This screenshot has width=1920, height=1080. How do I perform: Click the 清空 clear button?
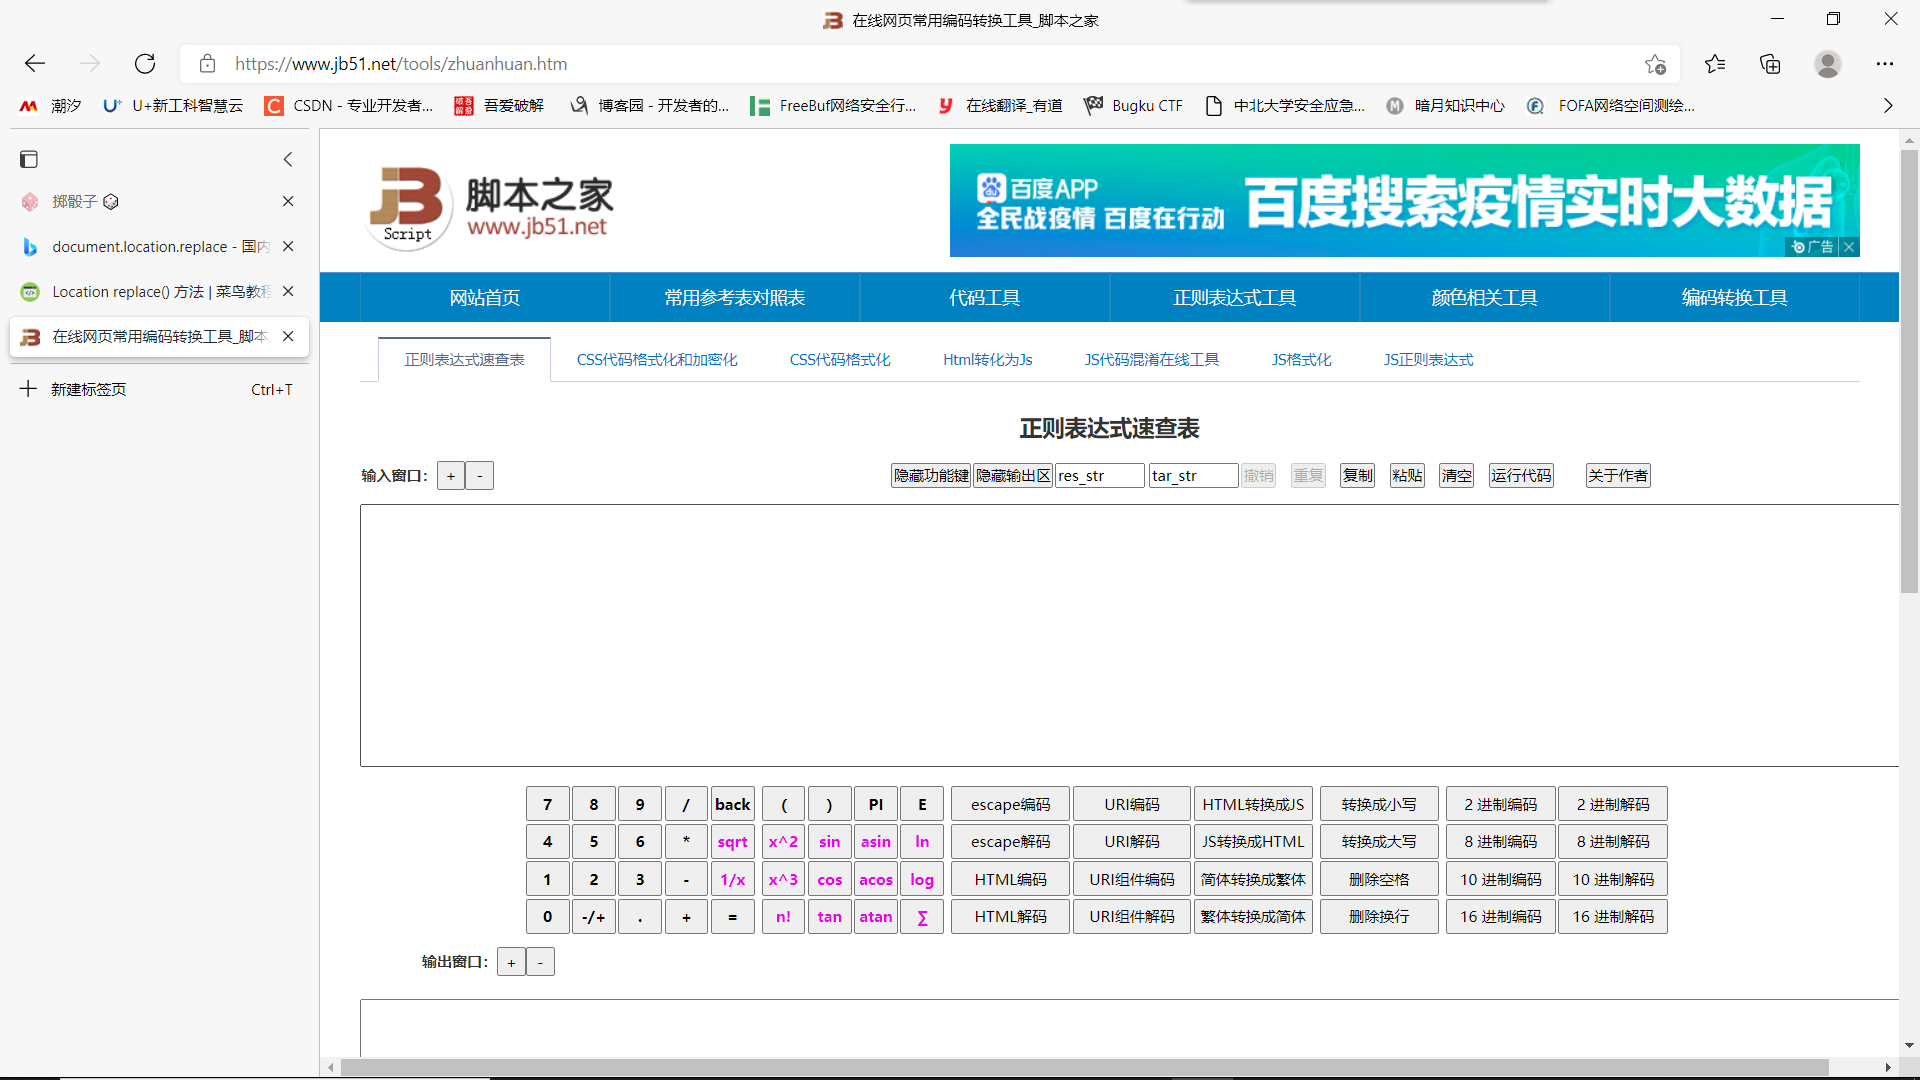[x=1457, y=476]
